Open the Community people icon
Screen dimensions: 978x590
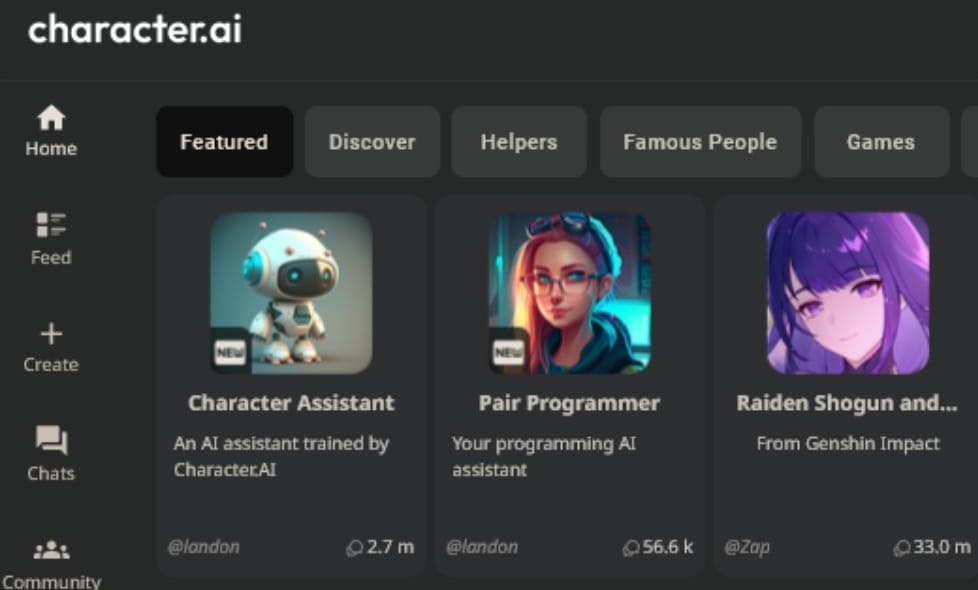(51, 550)
